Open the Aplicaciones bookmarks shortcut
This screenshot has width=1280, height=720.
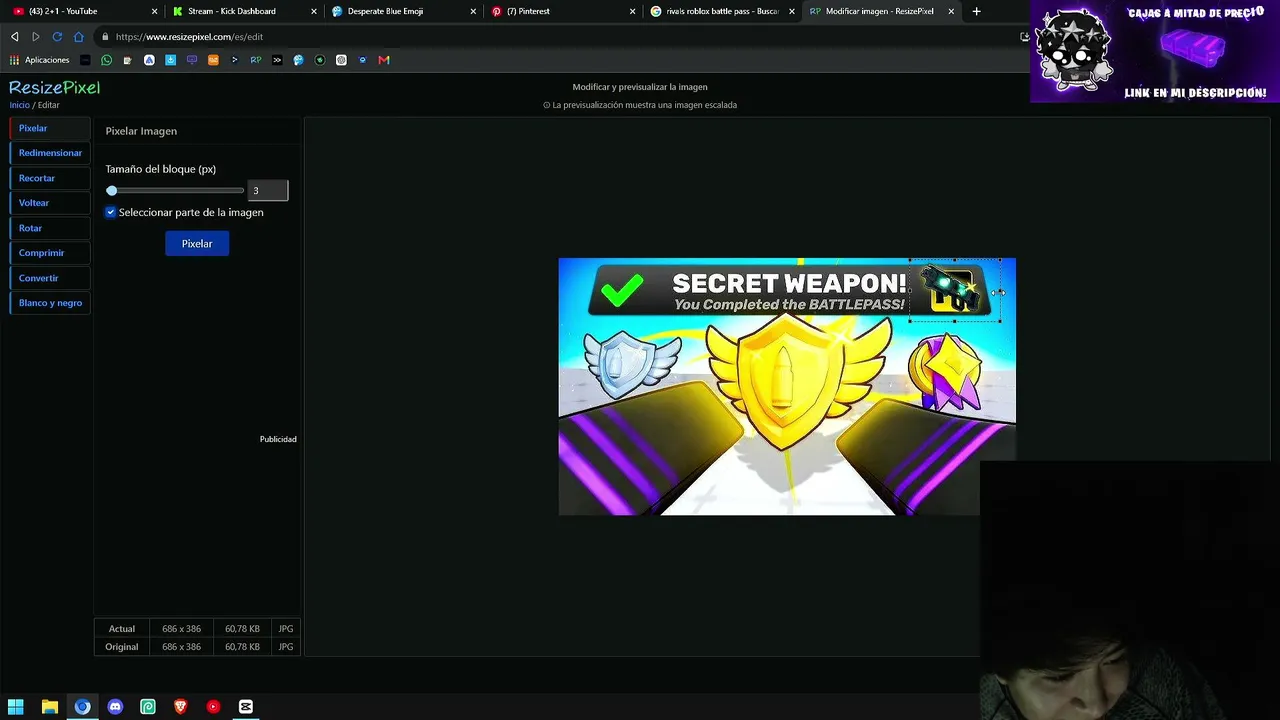click(39, 60)
